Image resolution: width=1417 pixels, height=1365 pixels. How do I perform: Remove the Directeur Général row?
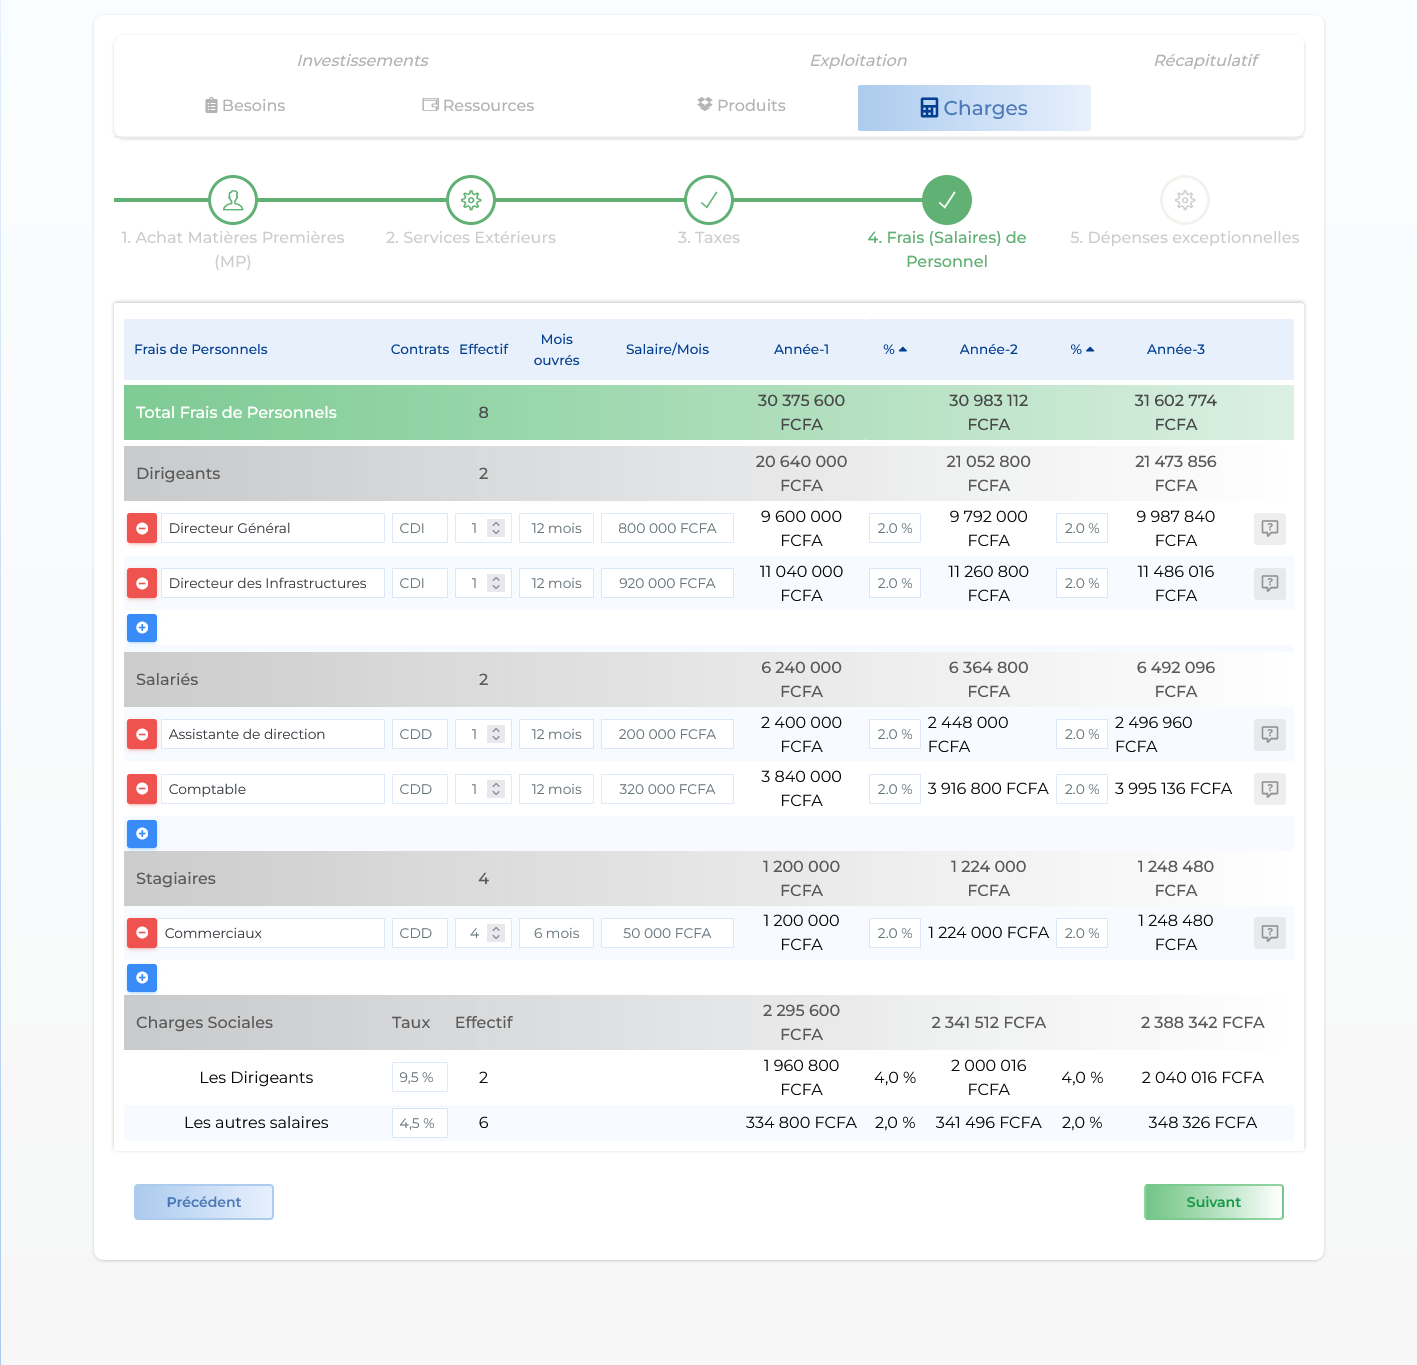pyautogui.click(x=142, y=528)
